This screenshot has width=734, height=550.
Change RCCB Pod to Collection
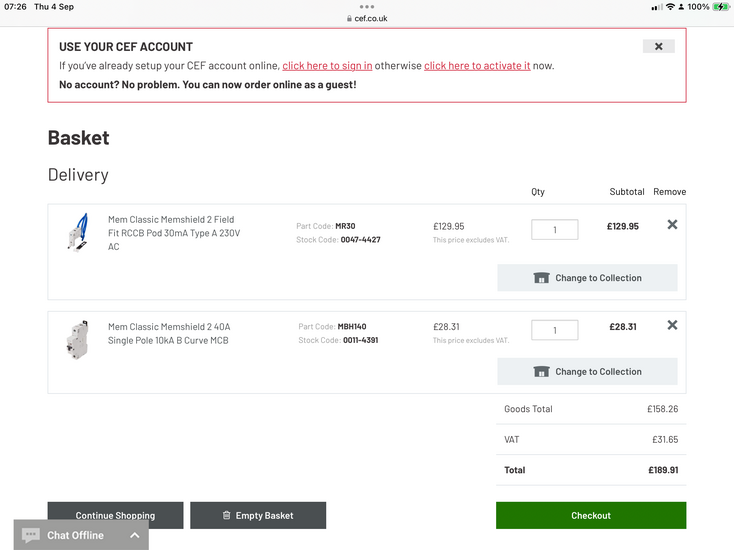(587, 278)
